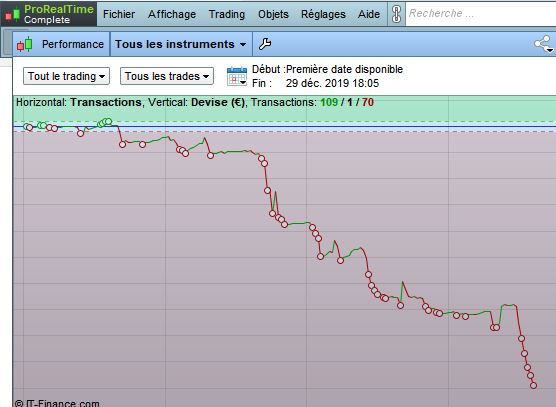This screenshot has height=407, width=556.
Task: Click the Vertical: Devise (€) label
Action: [x=196, y=102]
